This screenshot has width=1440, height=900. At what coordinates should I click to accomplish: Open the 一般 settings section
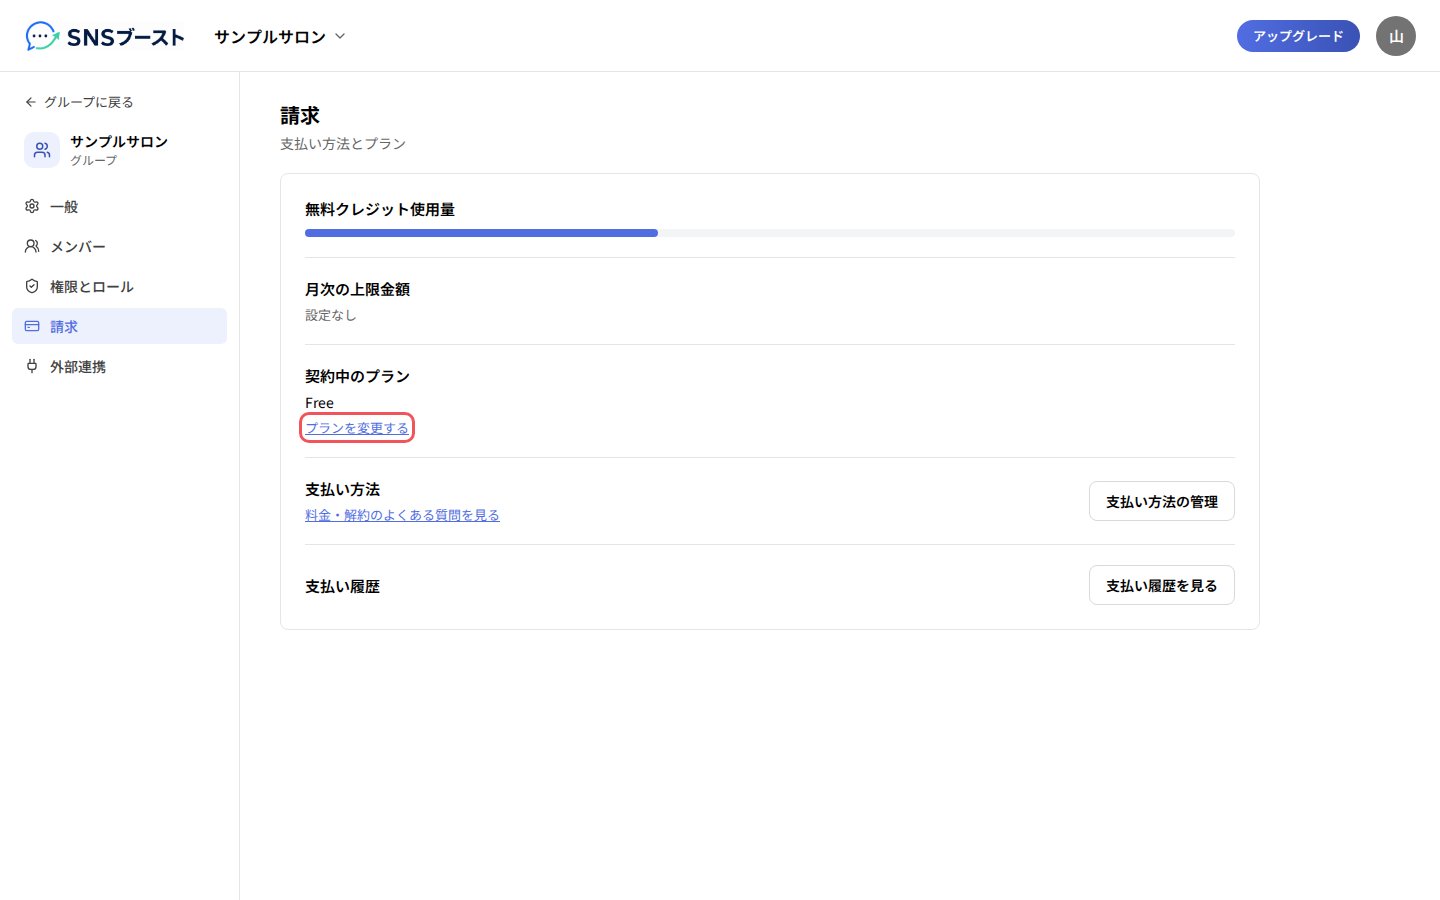pyautogui.click(x=119, y=206)
